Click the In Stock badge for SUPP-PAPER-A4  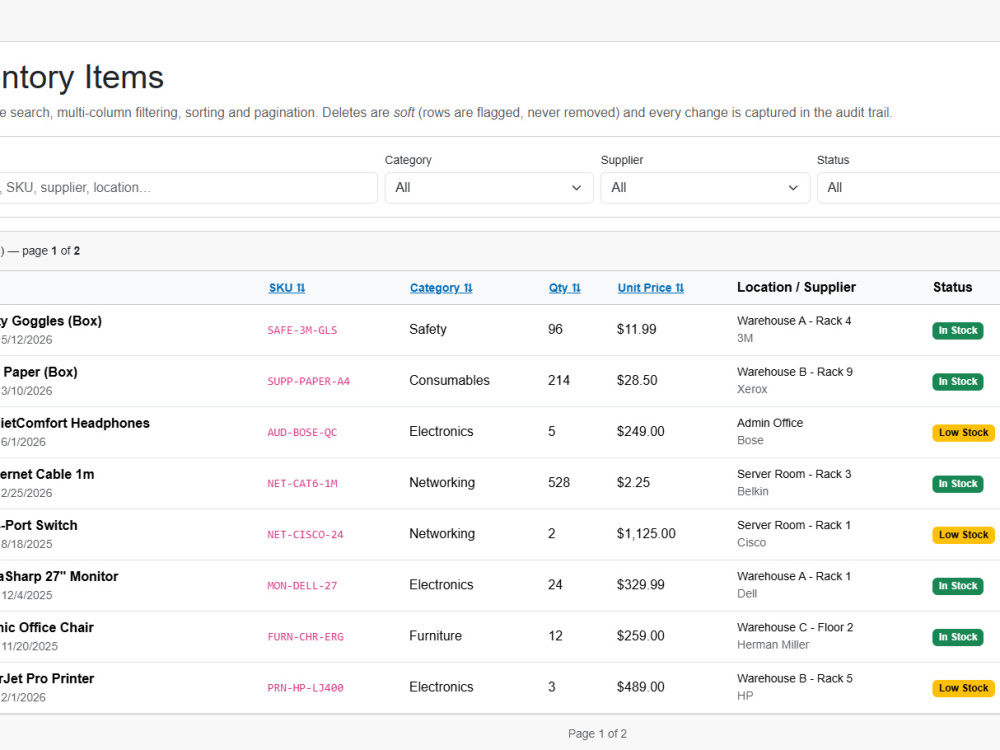point(957,381)
